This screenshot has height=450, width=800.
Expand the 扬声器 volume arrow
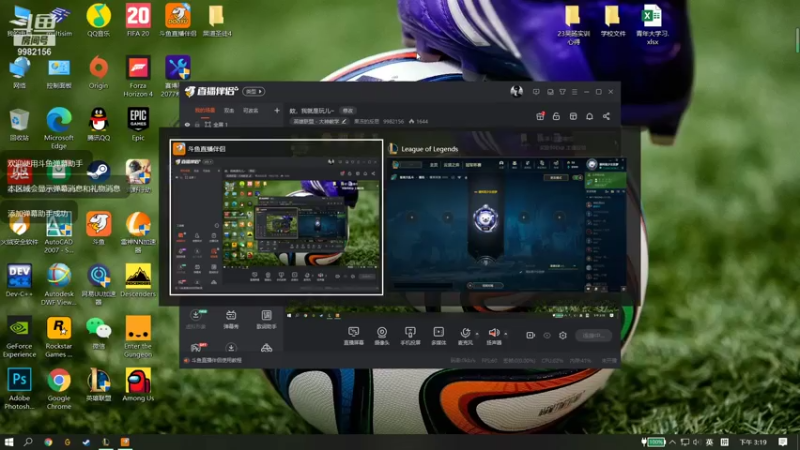point(506,334)
